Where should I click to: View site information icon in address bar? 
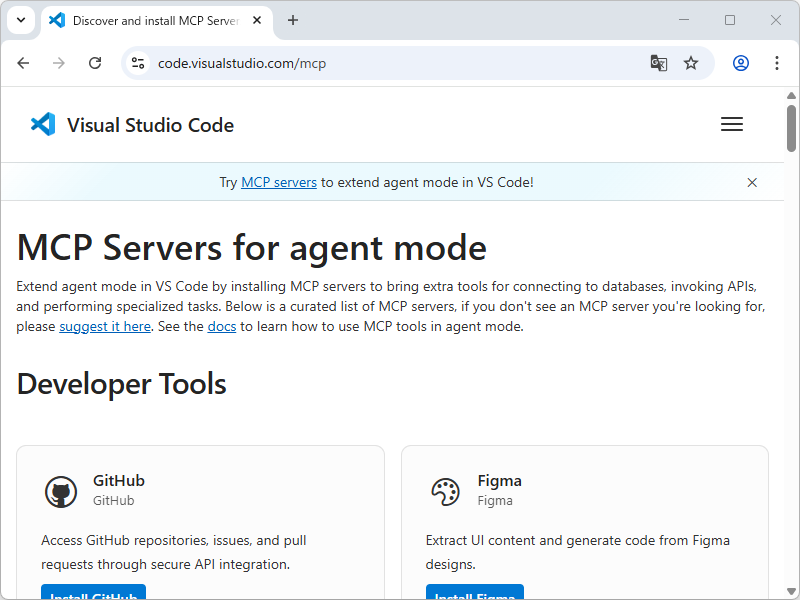(138, 63)
